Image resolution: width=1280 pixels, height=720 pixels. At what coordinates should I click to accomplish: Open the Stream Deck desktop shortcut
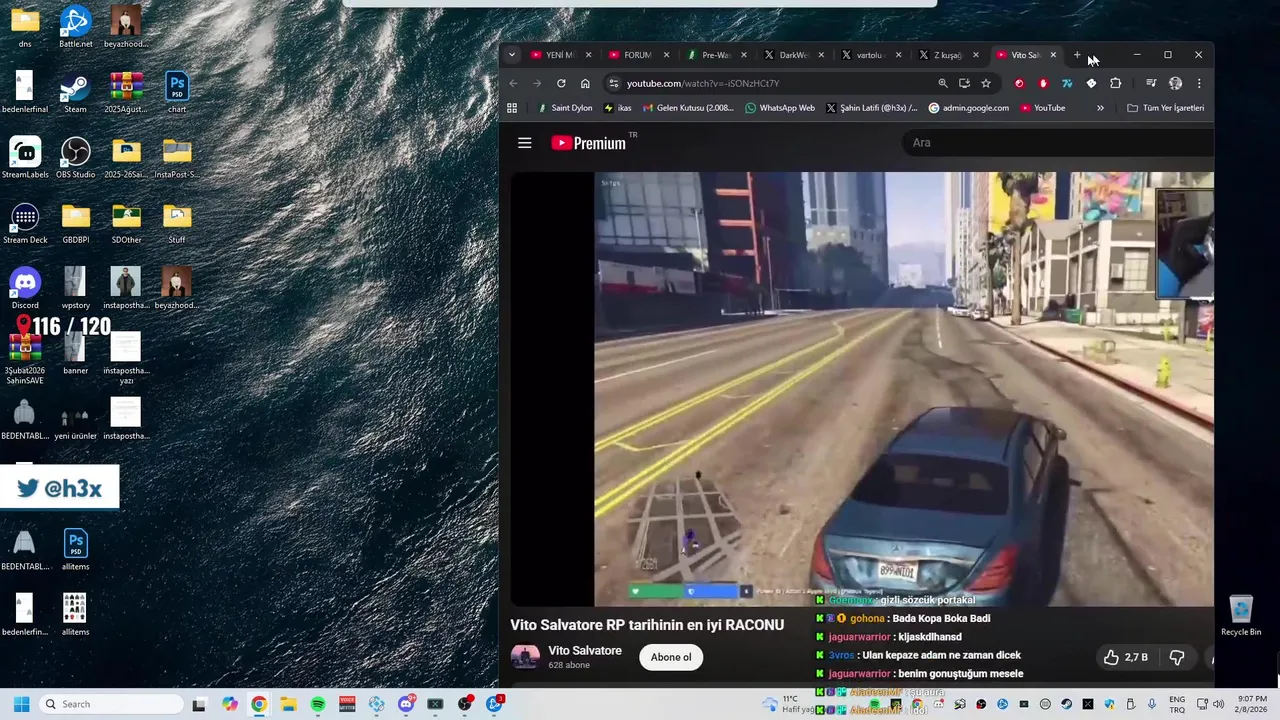(25, 223)
